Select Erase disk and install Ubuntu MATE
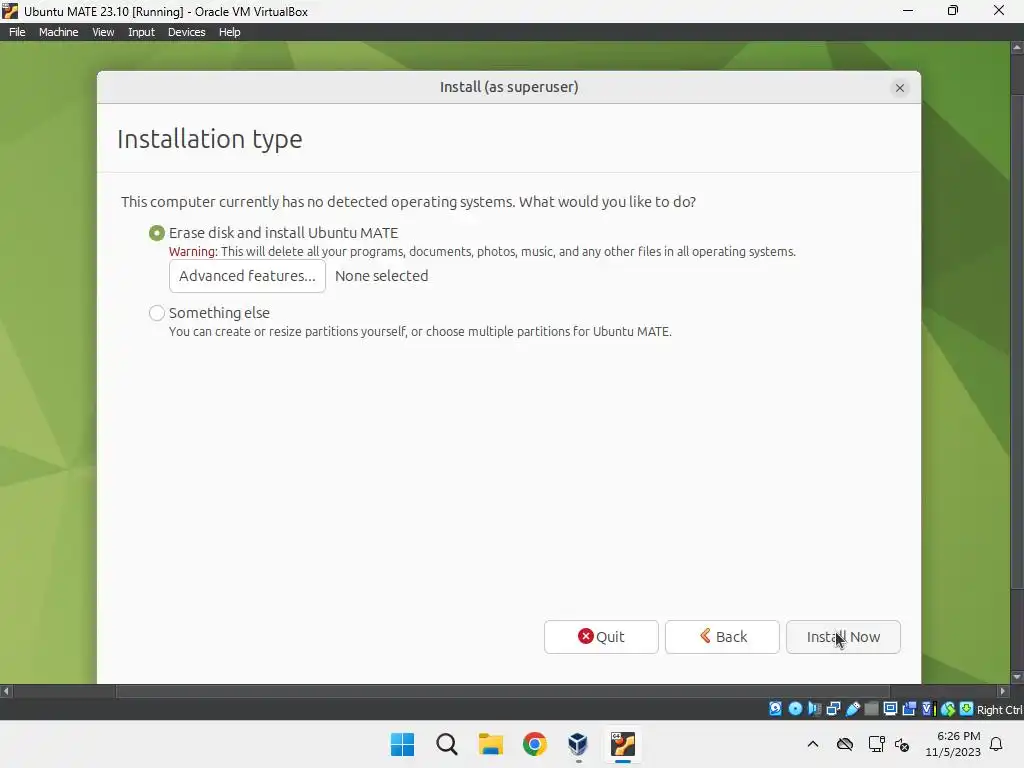This screenshot has width=1024, height=768. [157, 233]
